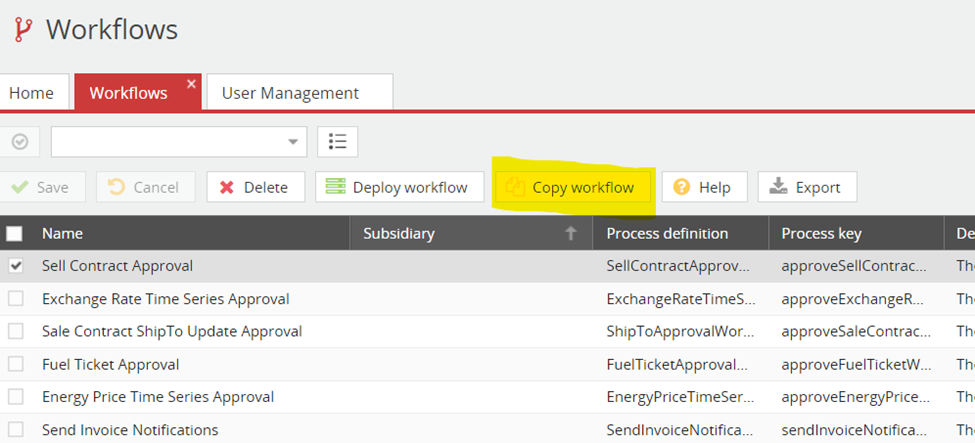Sort by the Subsidiary column arrow

coord(571,233)
